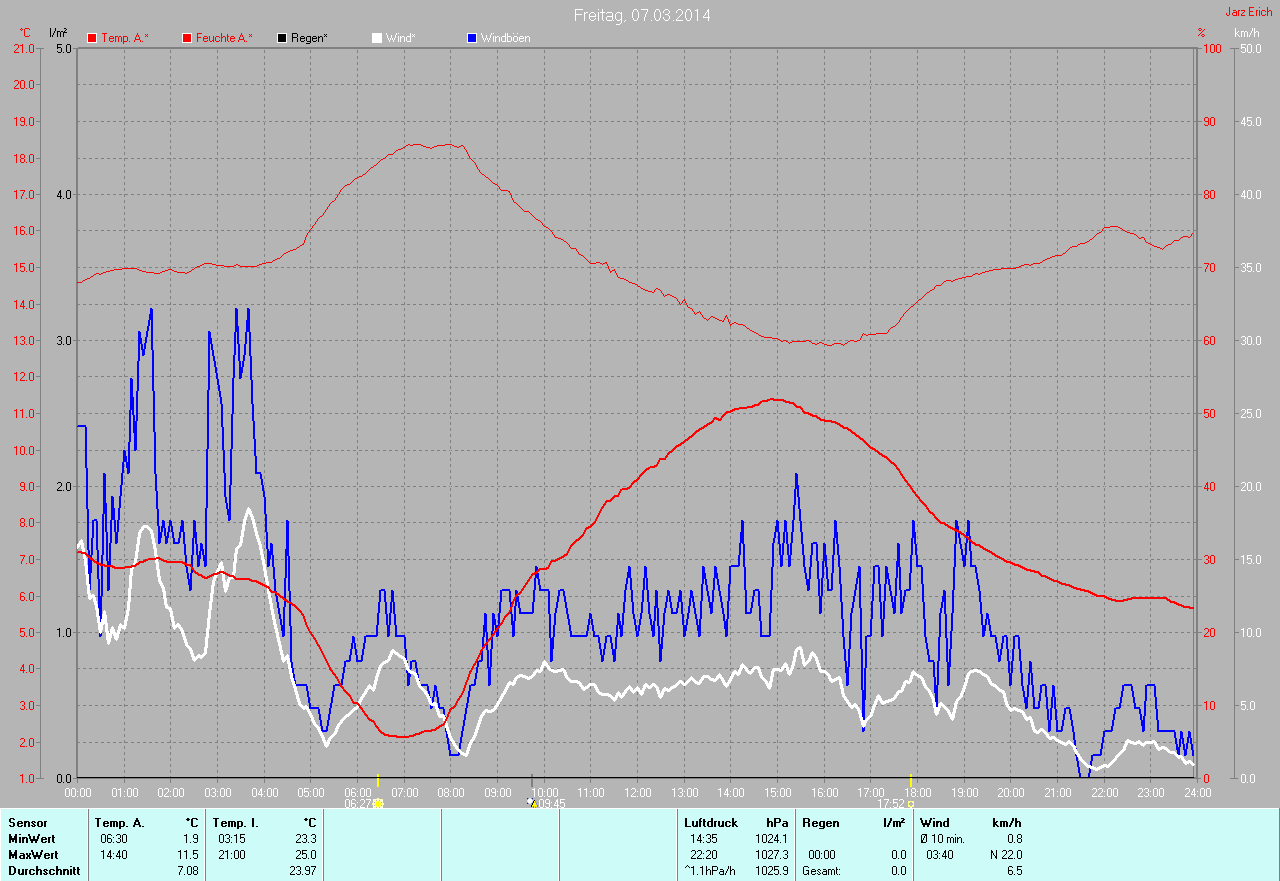Click the red Temp. A. legend swatch
The height and width of the screenshot is (881, 1280).
coord(92,38)
